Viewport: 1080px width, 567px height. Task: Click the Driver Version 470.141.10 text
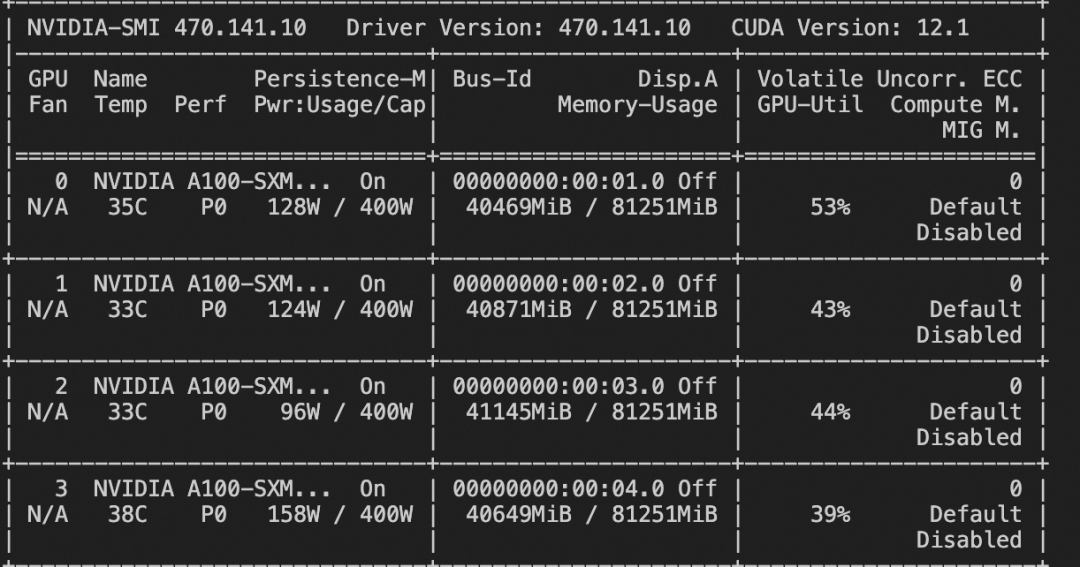coord(518,27)
